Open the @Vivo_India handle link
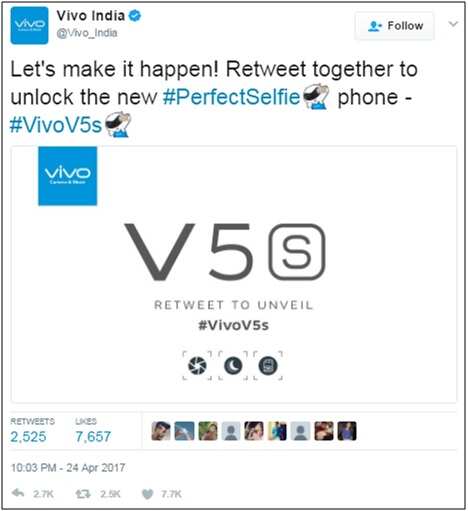 click(87, 33)
